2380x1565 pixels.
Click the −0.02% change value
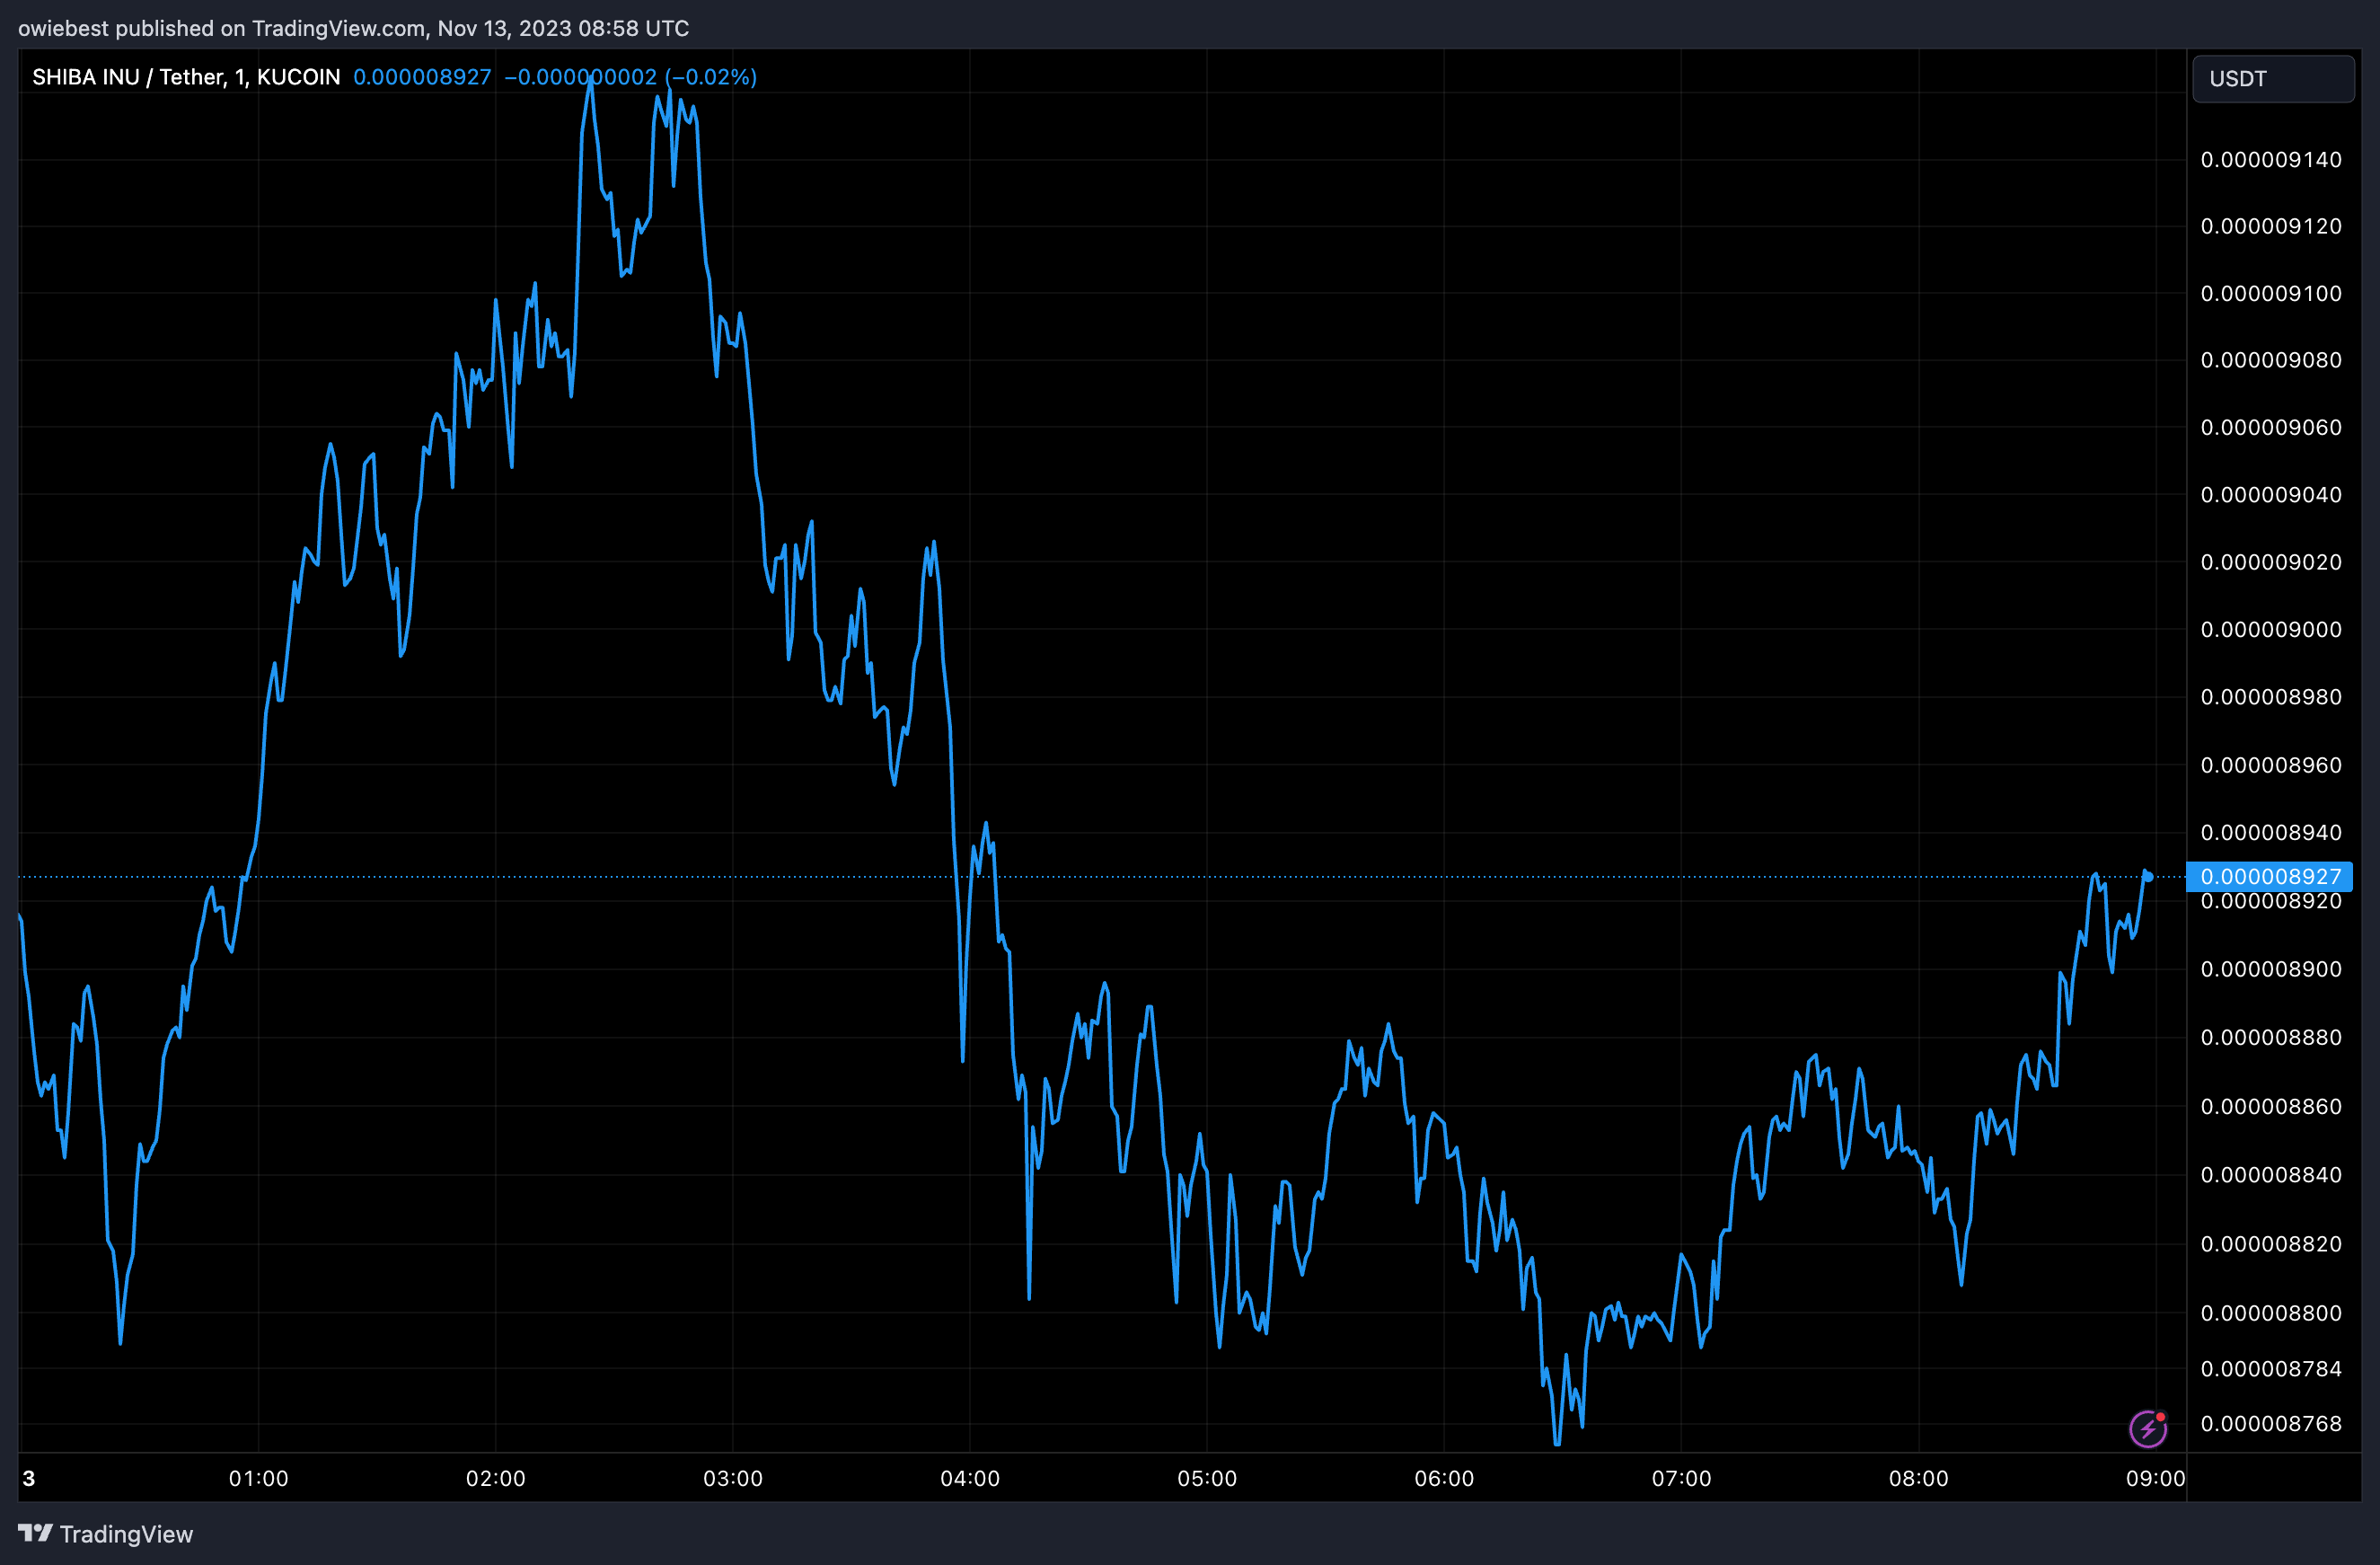[711, 77]
